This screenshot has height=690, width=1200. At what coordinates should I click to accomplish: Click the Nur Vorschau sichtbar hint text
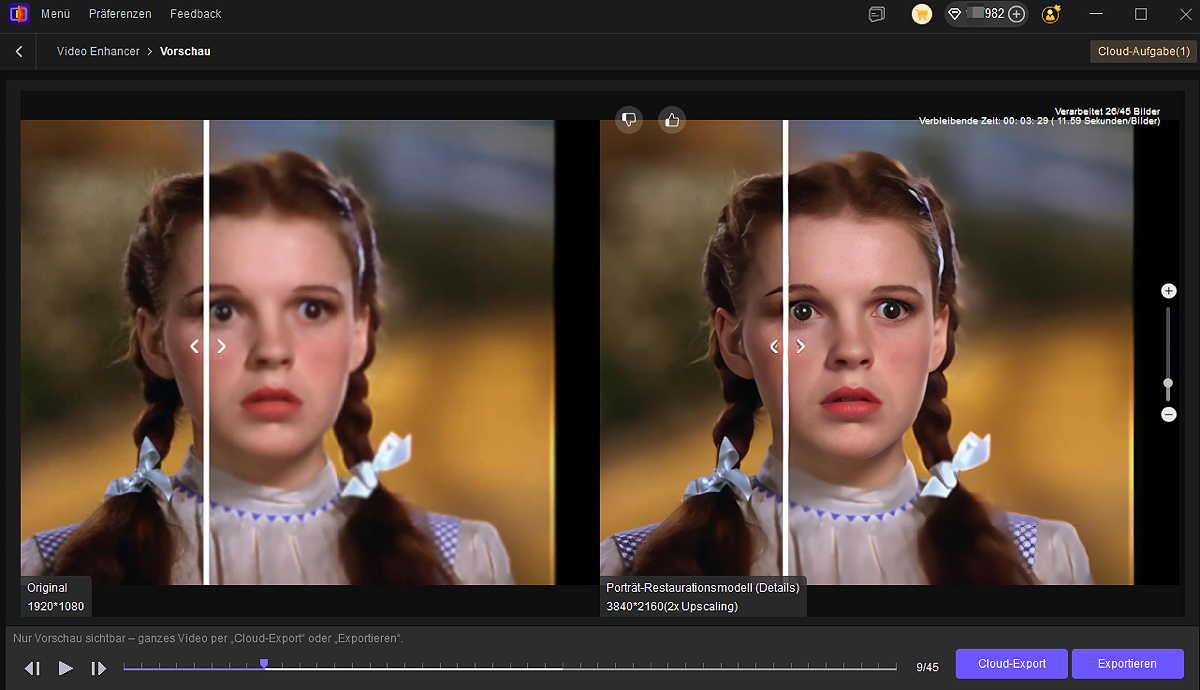click(x=208, y=638)
